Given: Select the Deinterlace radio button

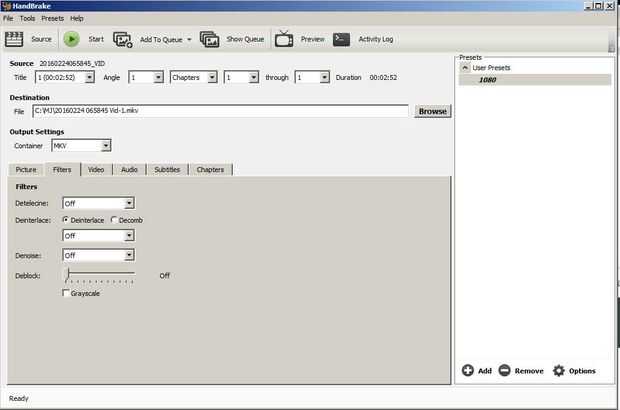Looking at the screenshot, I should [x=66, y=219].
